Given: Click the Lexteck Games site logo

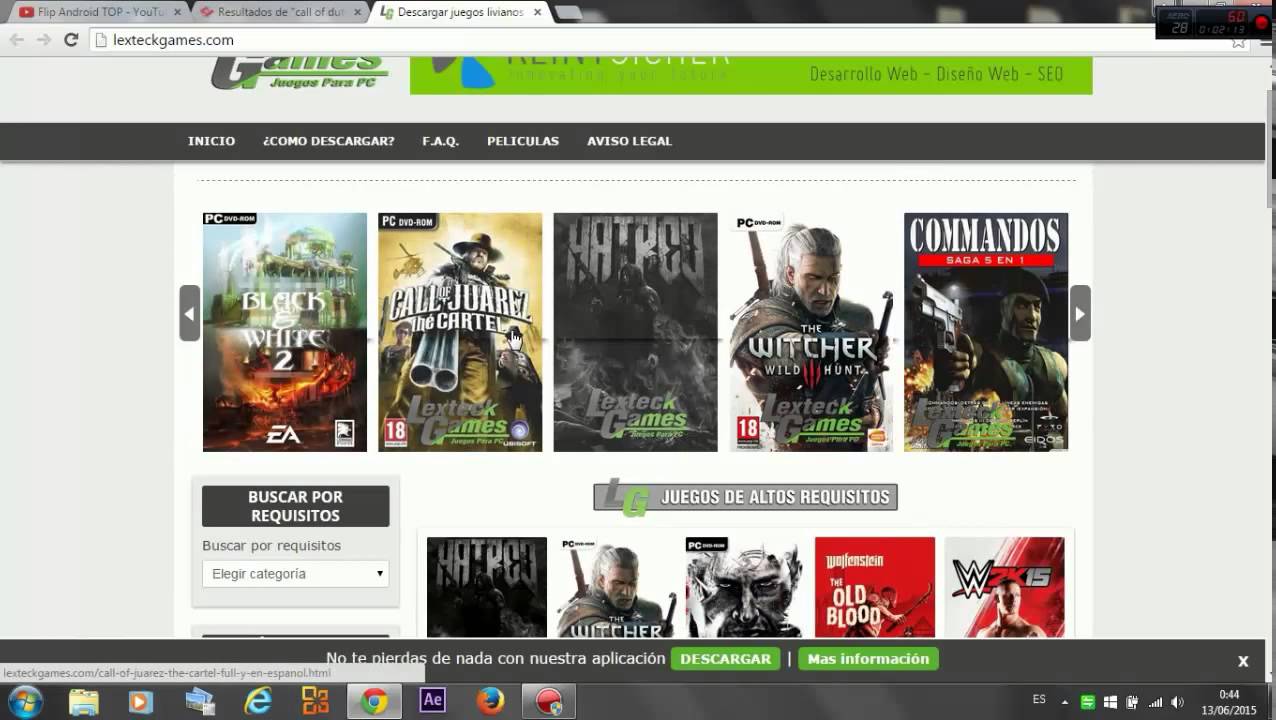Looking at the screenshot, I should tap(299, 73).
